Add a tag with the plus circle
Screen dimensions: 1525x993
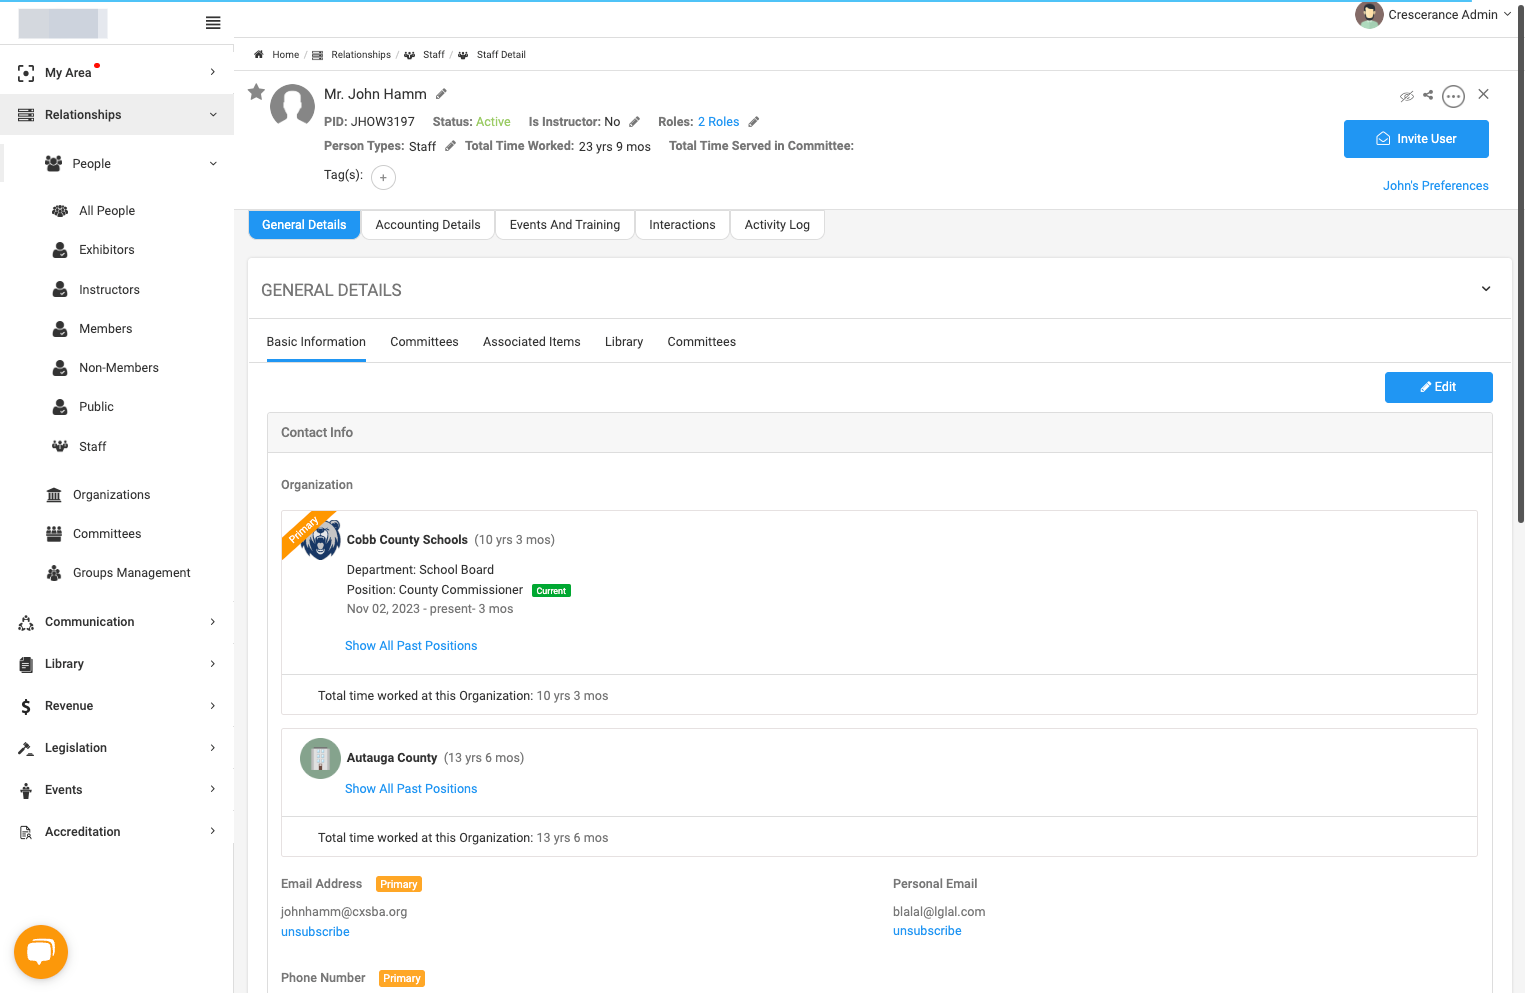coord(383,177)
